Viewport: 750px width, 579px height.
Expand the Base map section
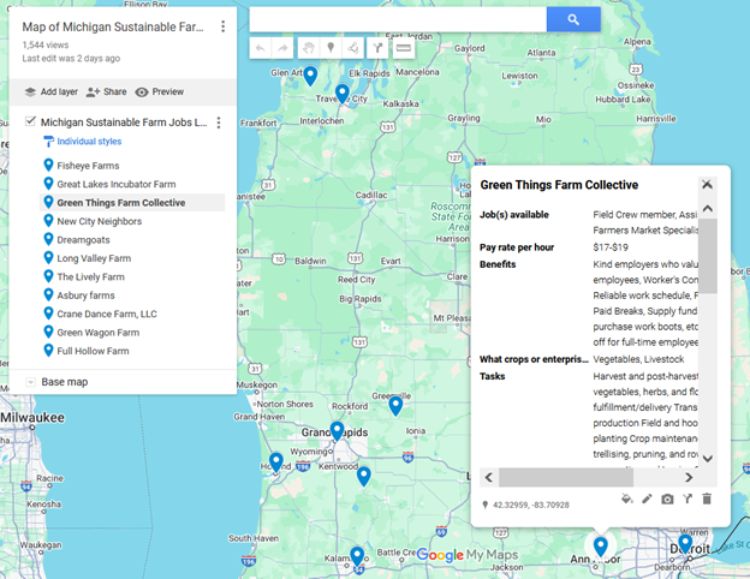[x=30, y=382]
